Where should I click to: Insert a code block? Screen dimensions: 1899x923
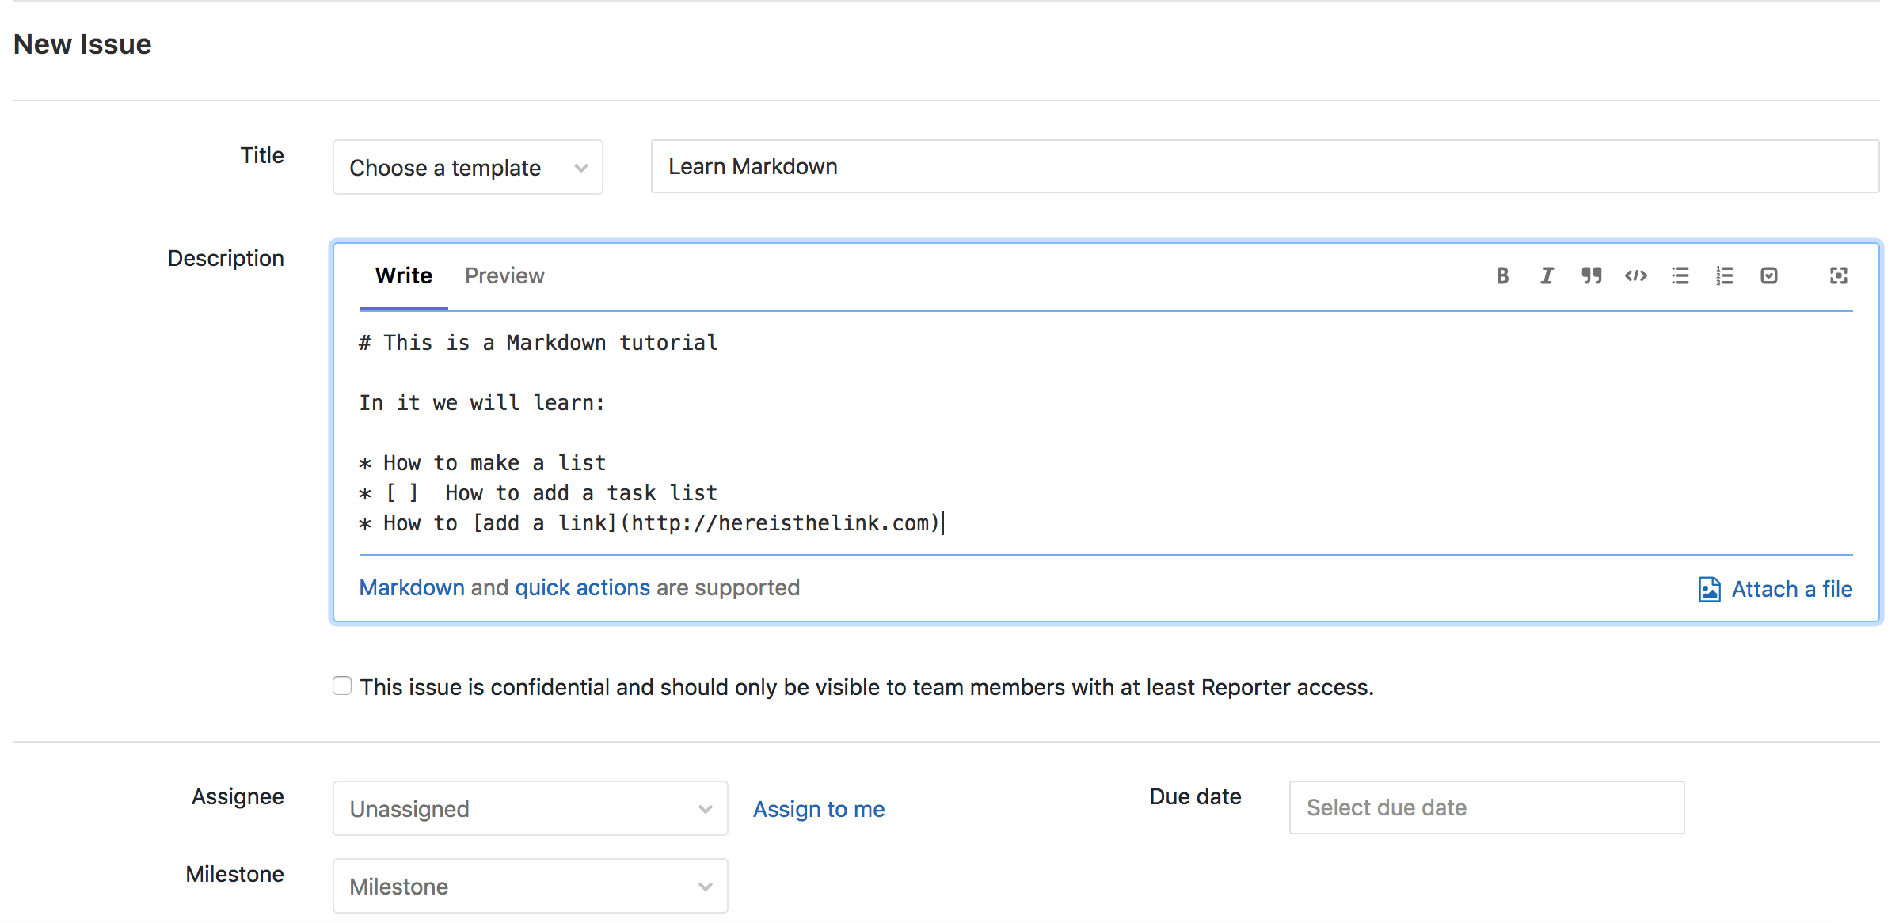1635,275
